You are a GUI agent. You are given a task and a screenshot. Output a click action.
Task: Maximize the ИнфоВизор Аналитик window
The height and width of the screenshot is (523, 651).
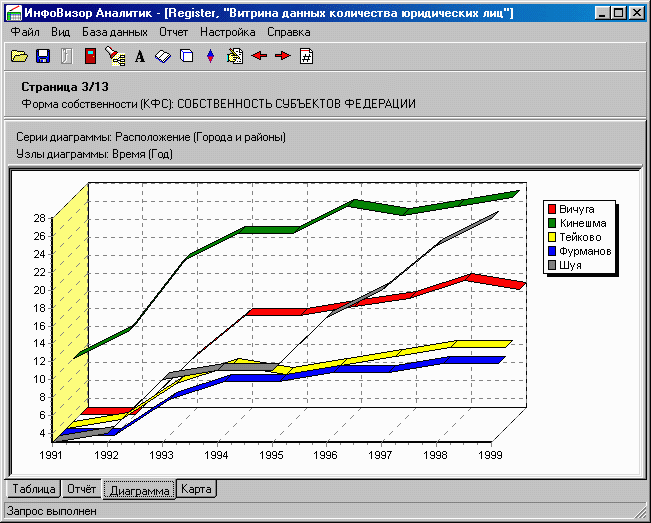[618, 13]
